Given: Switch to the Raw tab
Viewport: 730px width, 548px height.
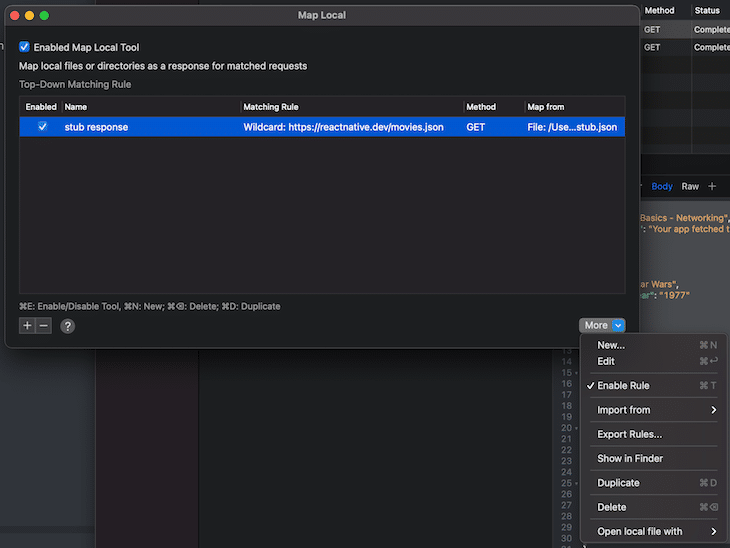Looking at the screenshot, I should click(x=690, y=186).
